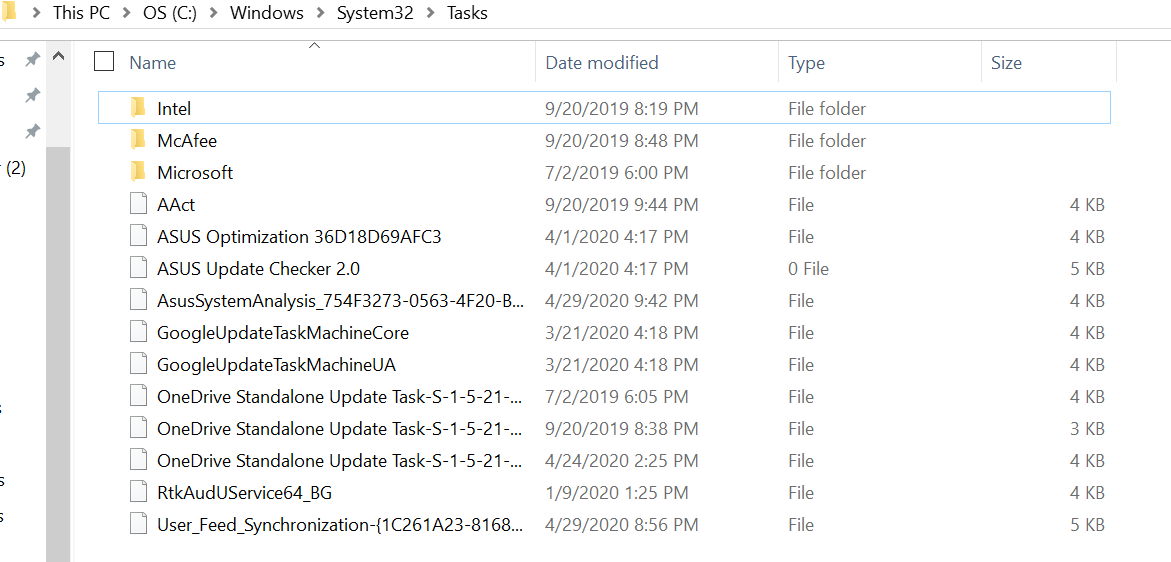Click the AsusSystemAnalysis file icon
Image resolution: width=1171 pixels, height=562 pixels.
point(138,301)
